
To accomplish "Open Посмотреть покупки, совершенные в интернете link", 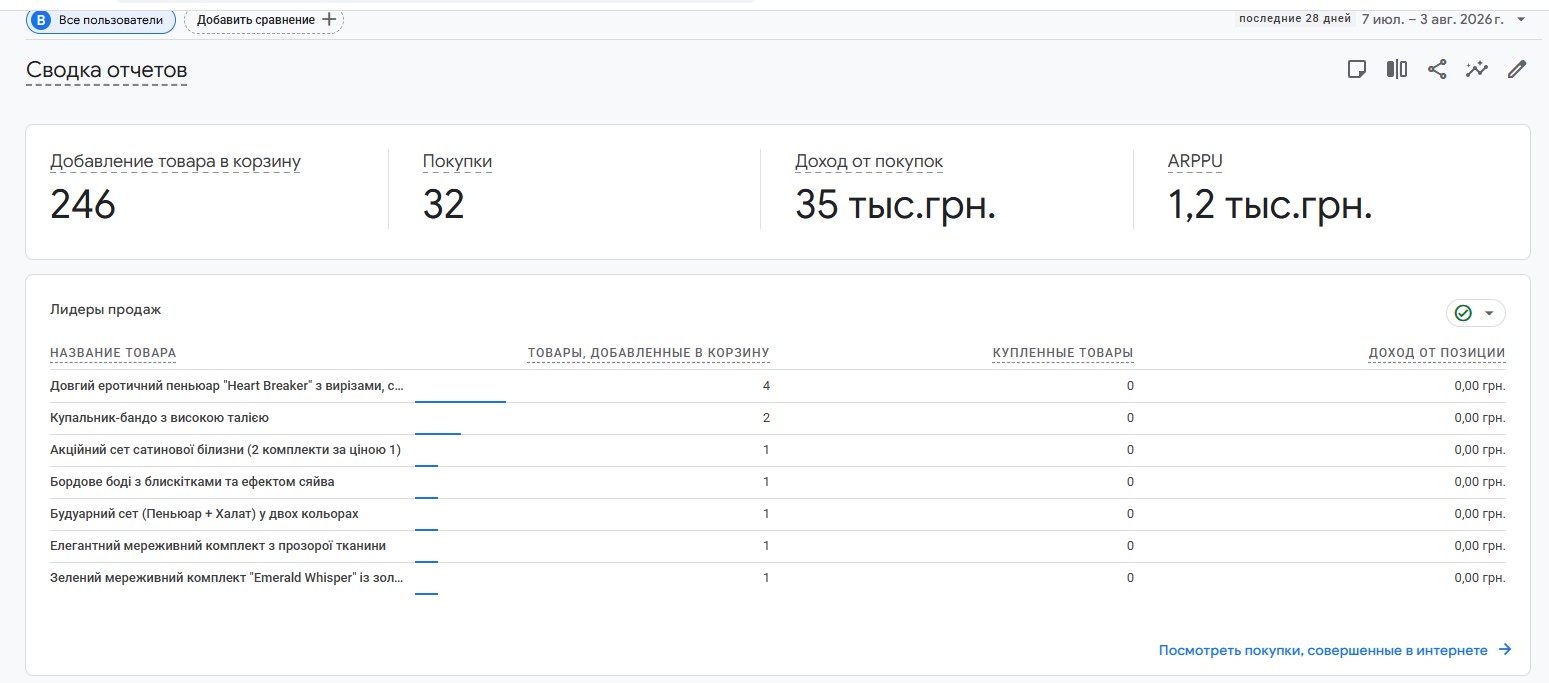I will [x=1335, y=650].
